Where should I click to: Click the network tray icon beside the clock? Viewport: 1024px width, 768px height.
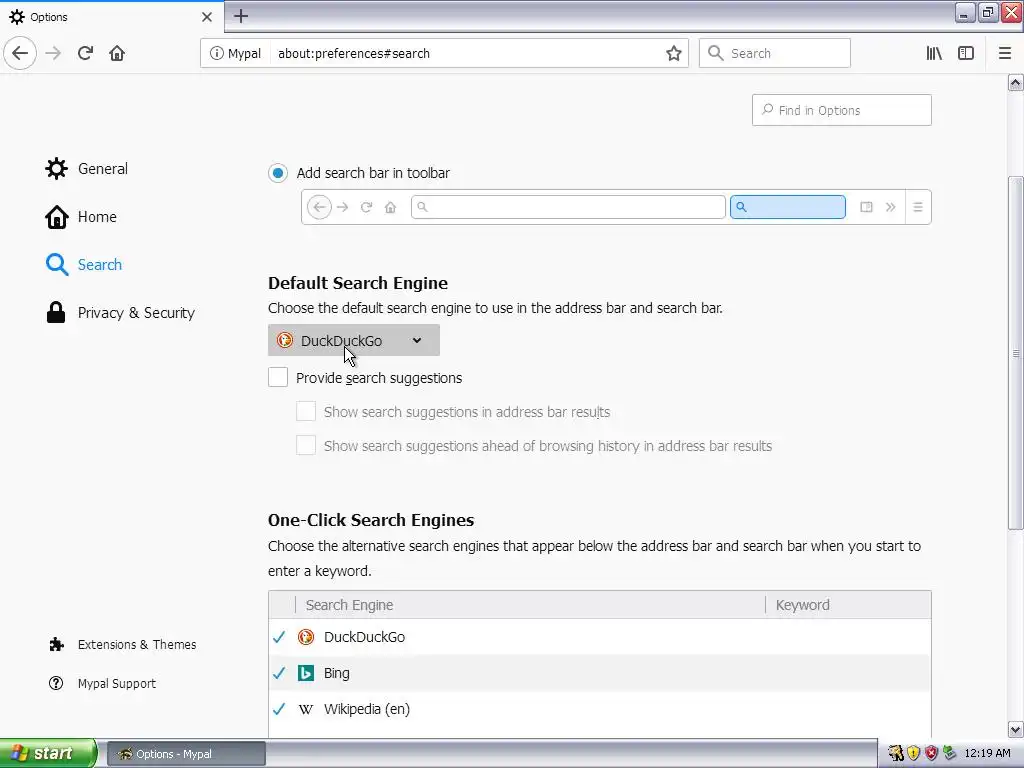(x=950, y=754)
